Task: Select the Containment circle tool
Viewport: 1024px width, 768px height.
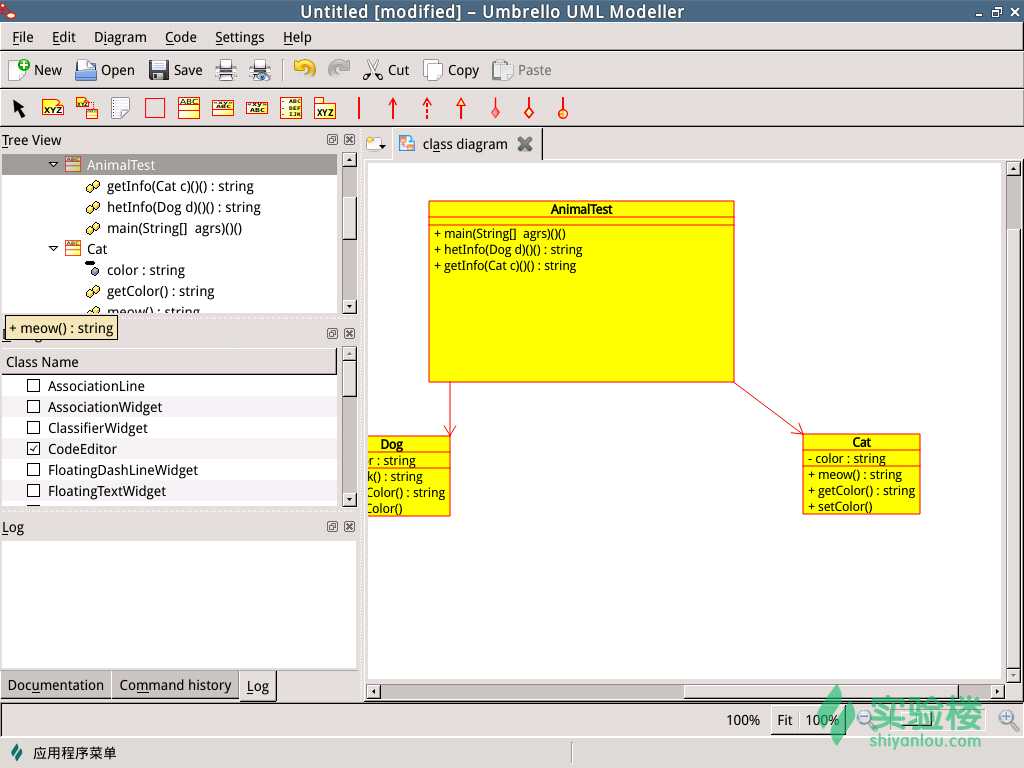Action: click(563, 108)
